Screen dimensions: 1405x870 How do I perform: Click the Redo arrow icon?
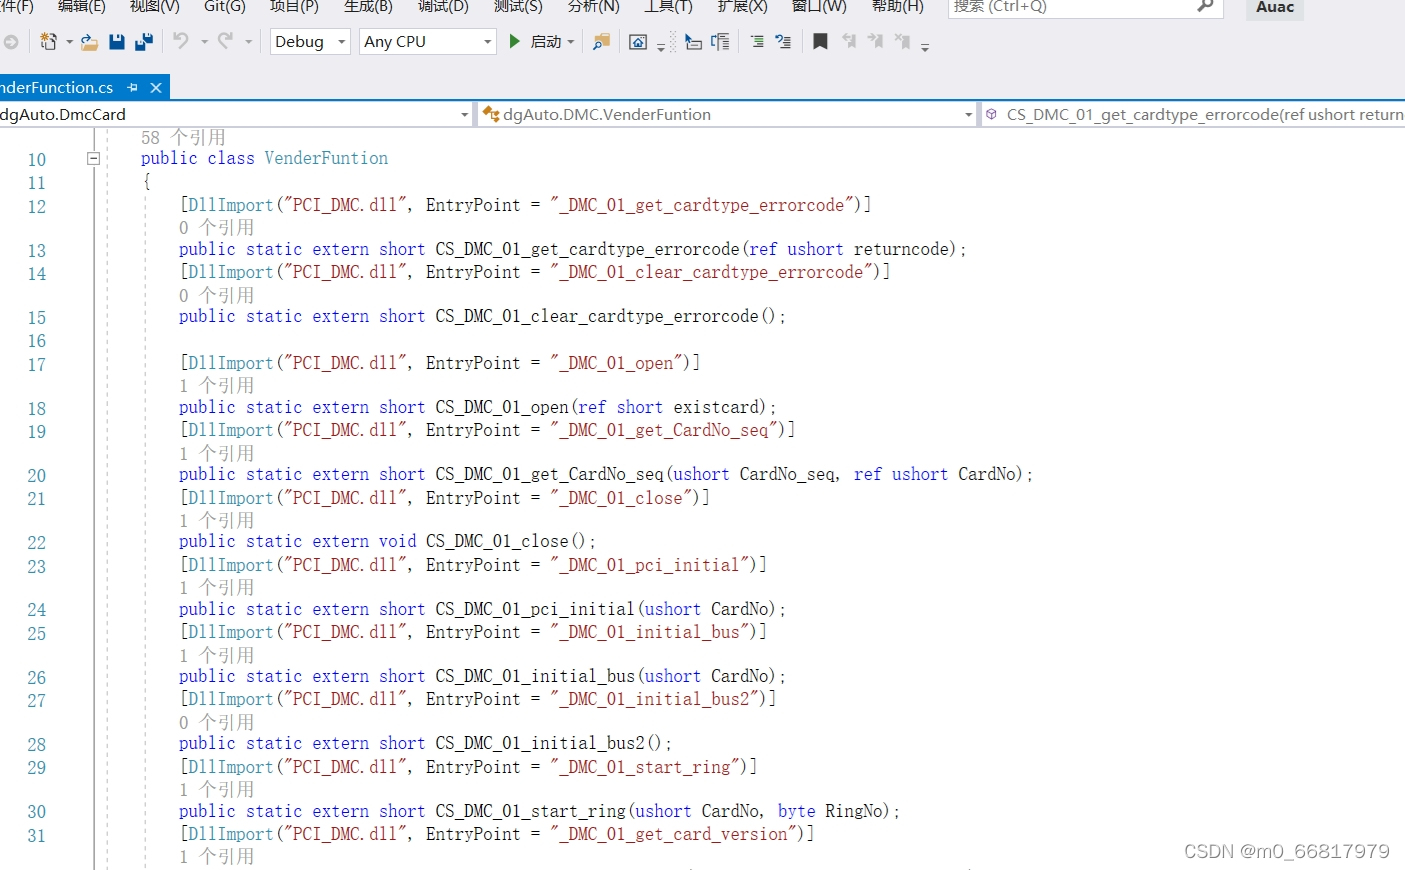pos(225,41)
